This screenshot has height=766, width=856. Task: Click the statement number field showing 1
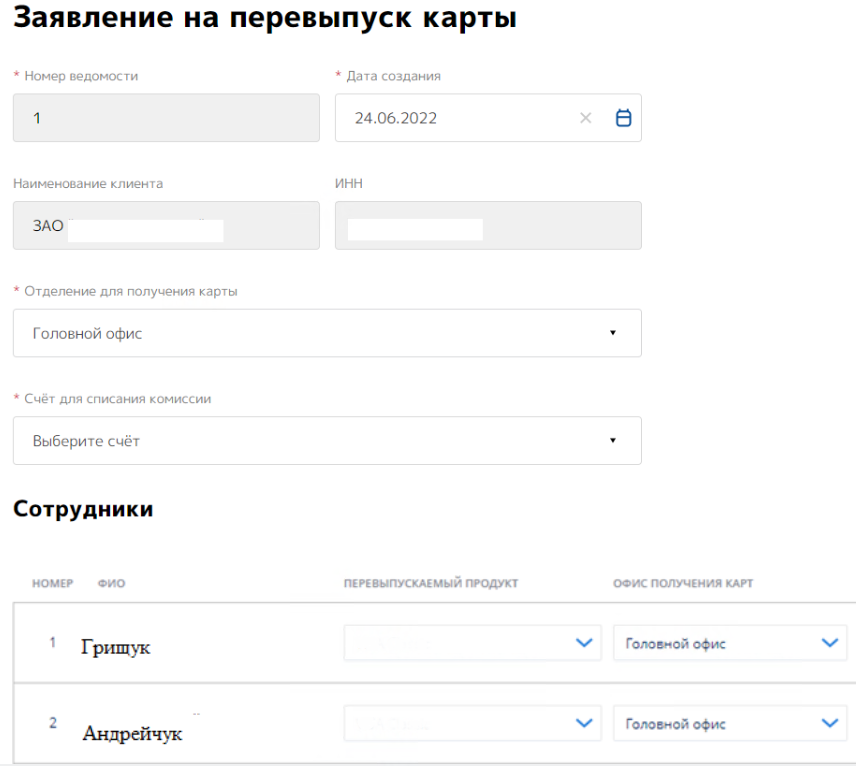(167, 118)
